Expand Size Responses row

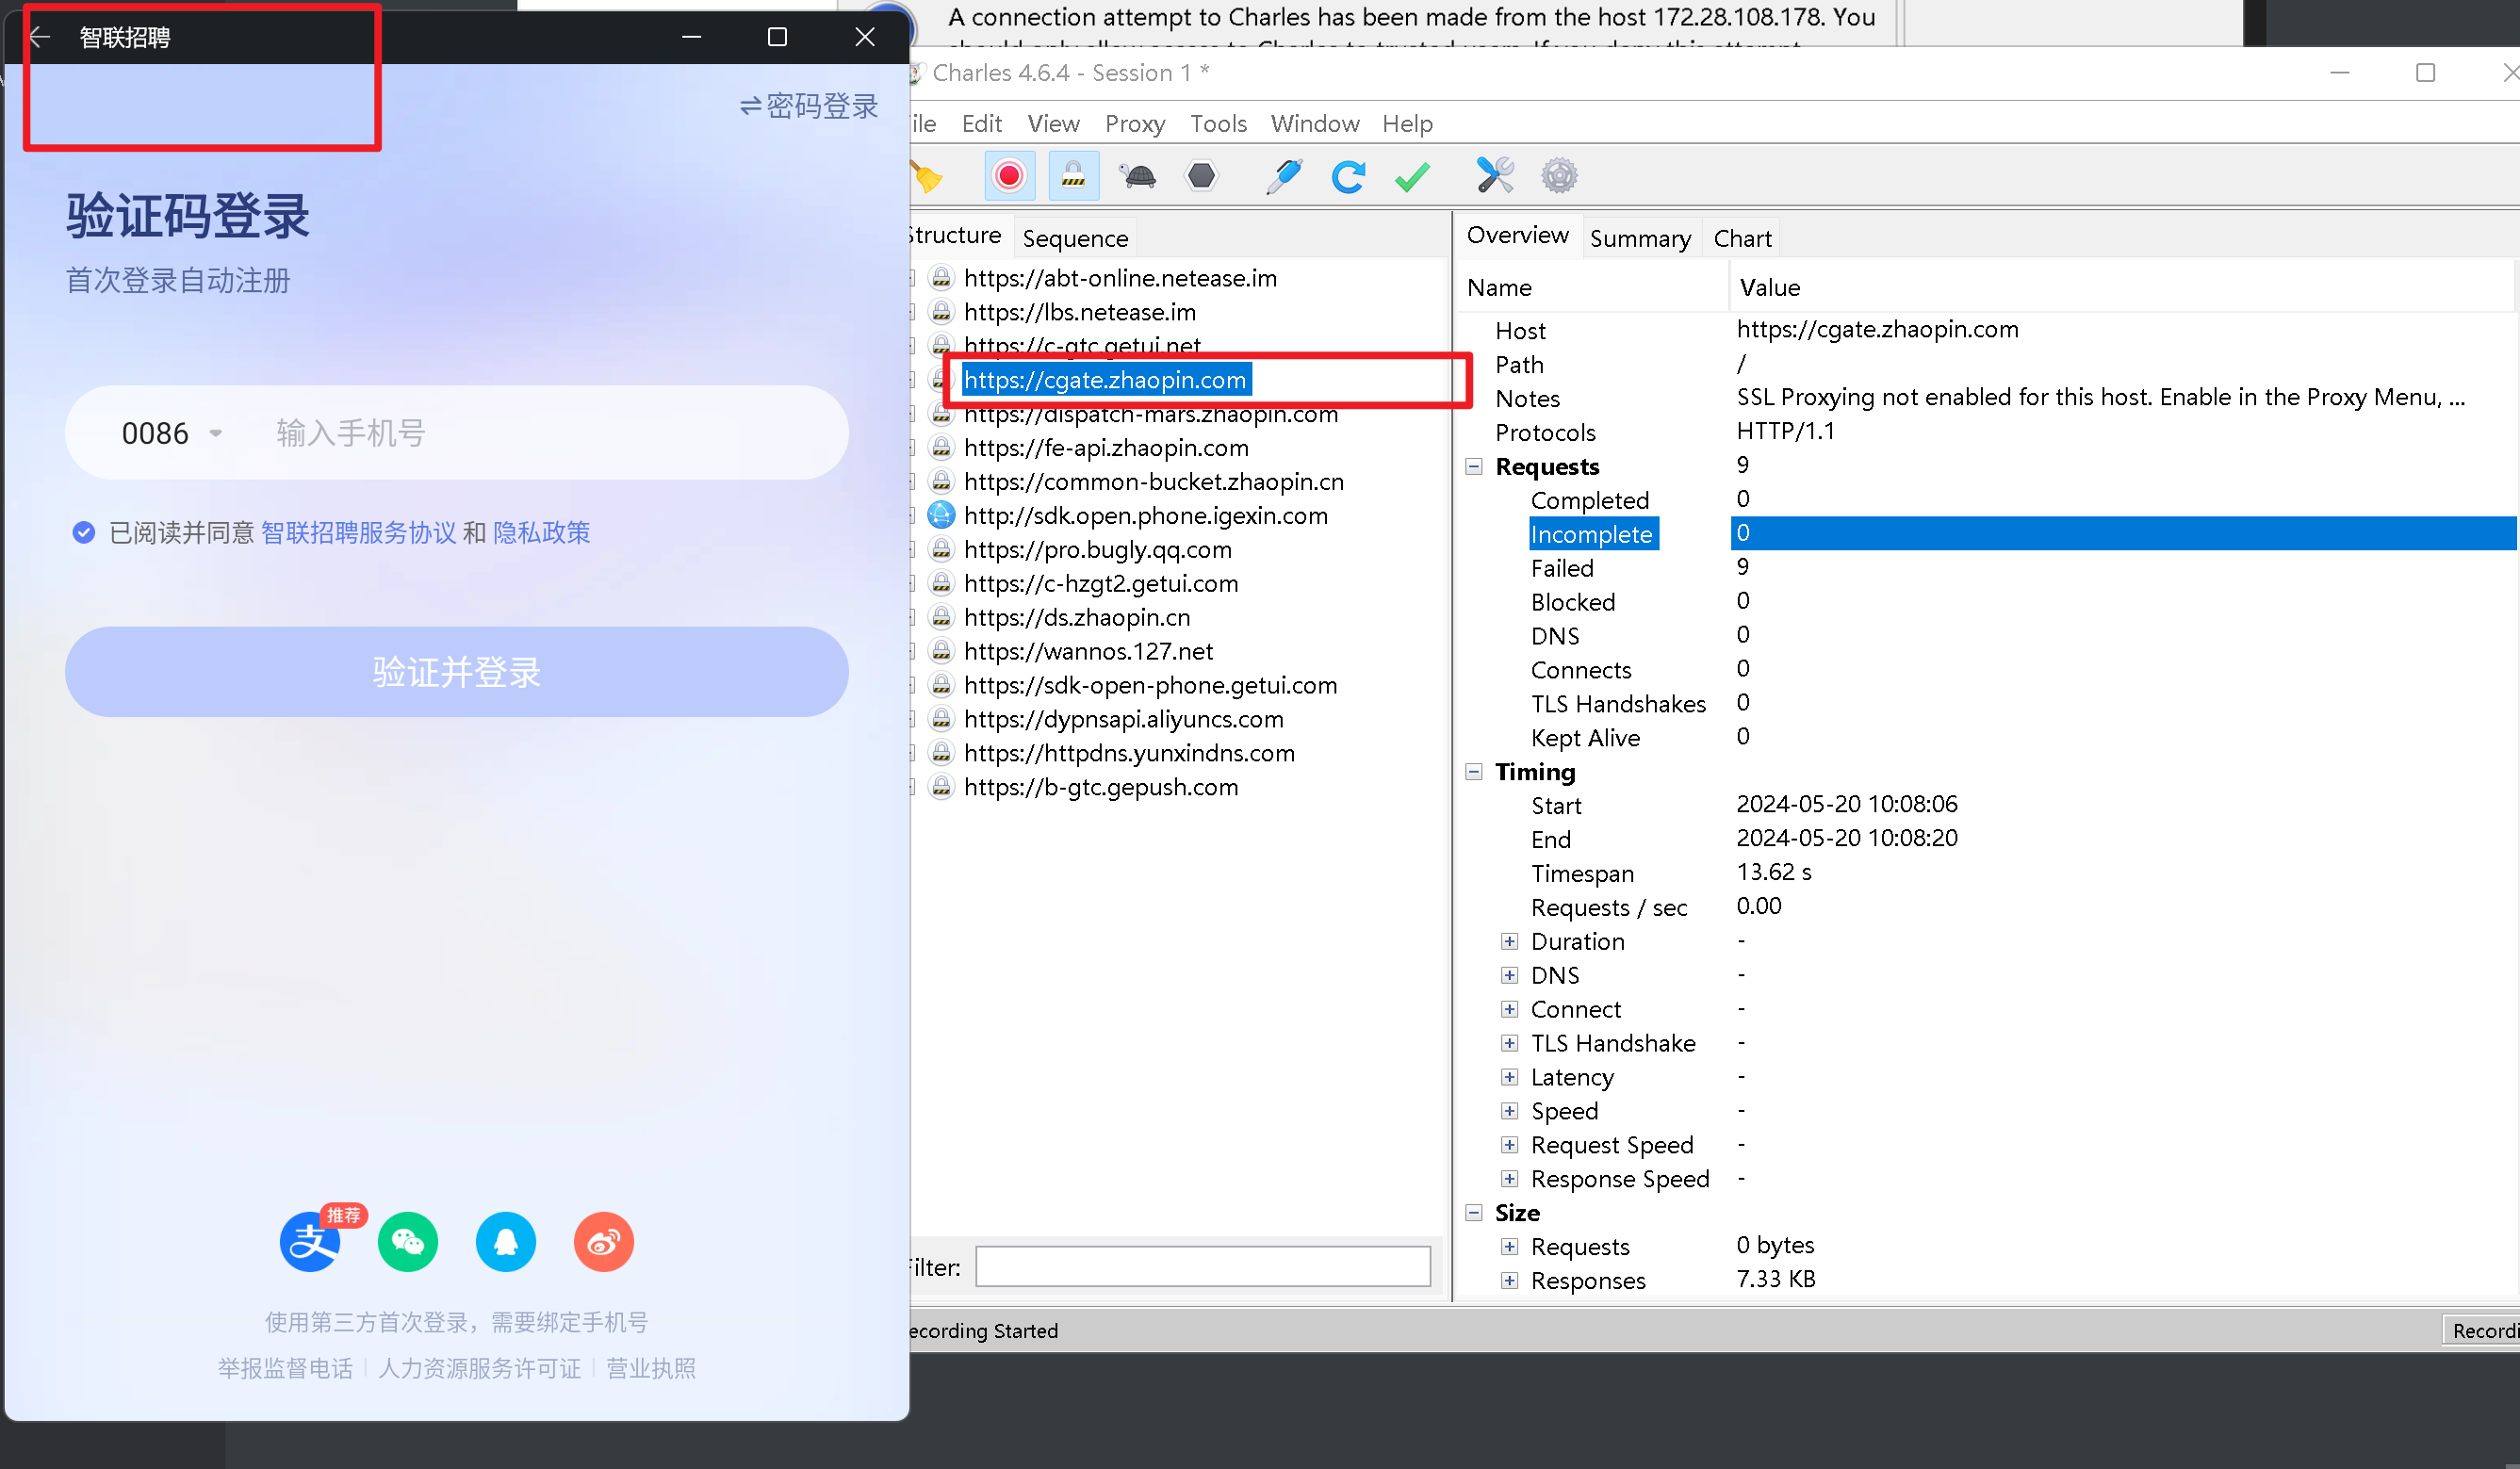pyautogui.click(x=1509, y=1280)
